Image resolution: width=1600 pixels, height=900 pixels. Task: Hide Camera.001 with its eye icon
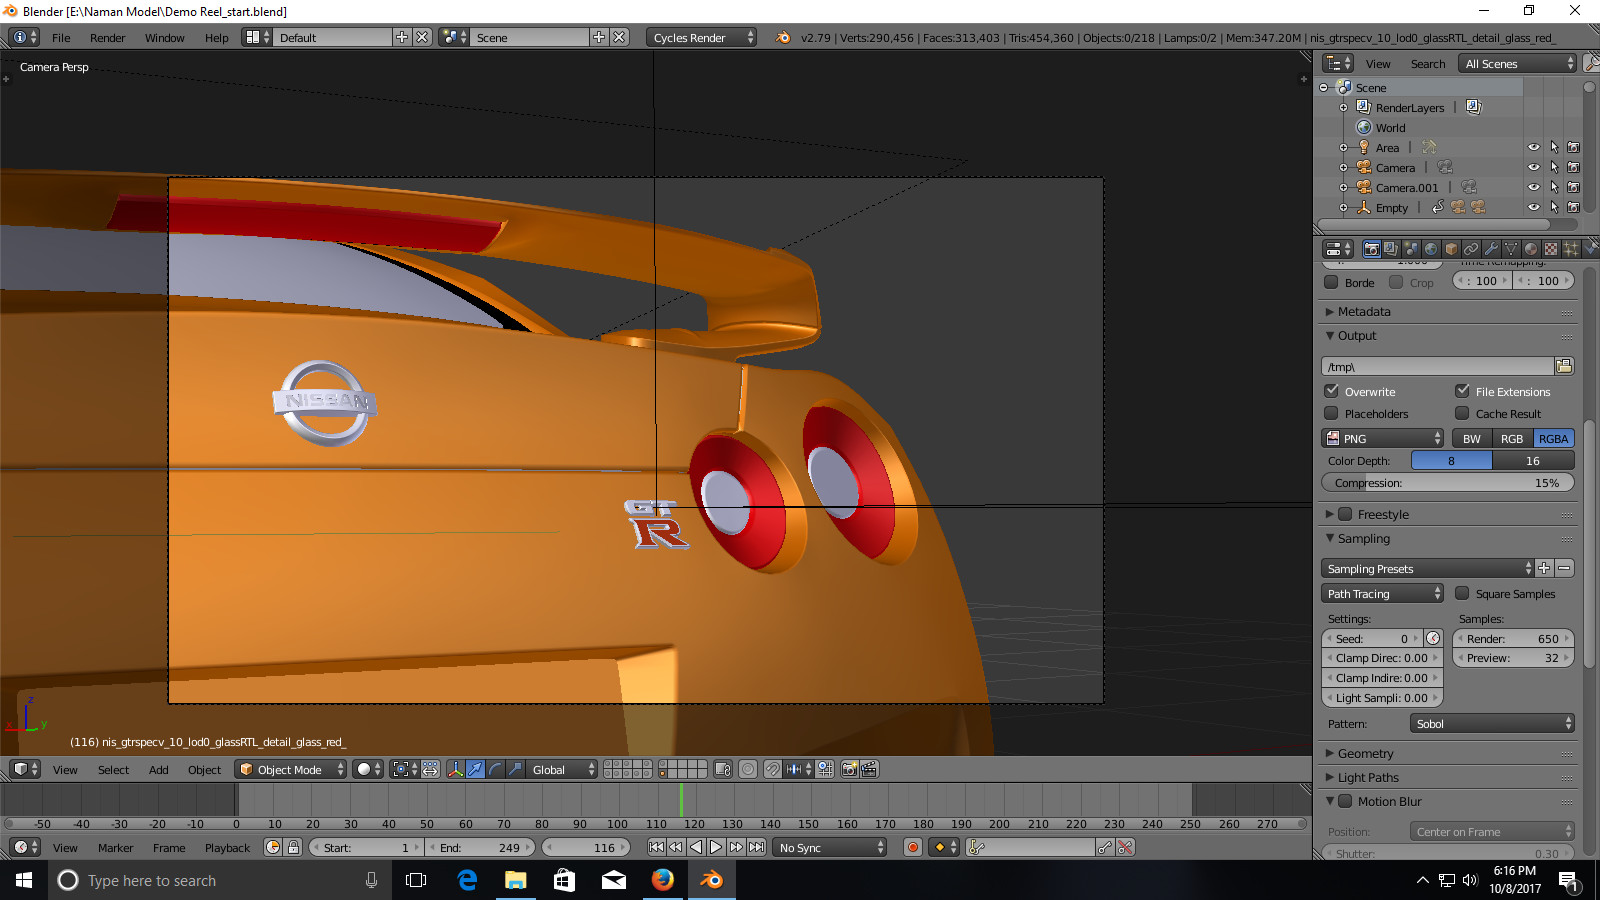coord(1534,187)
